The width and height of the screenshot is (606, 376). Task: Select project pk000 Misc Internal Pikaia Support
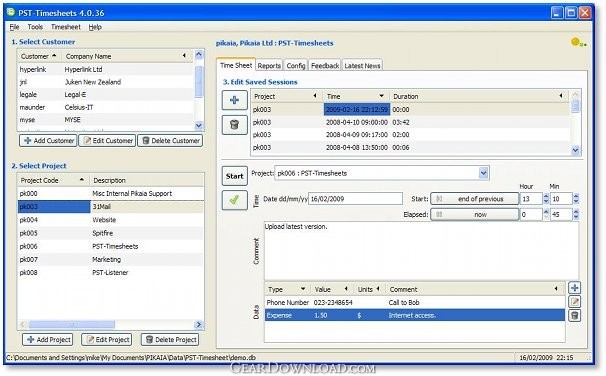111,194
